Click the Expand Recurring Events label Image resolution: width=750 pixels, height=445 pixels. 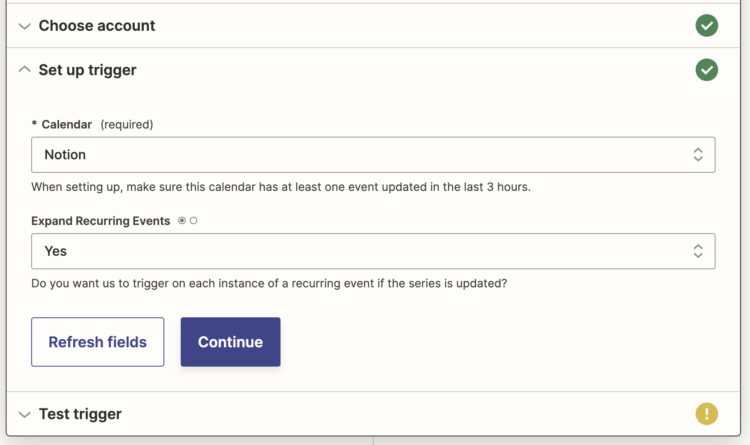[x=100, y=221]
